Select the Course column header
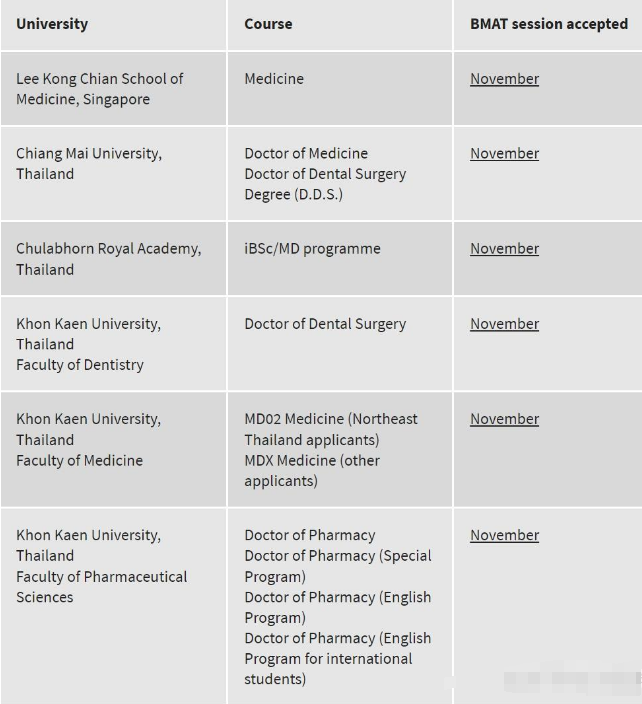Viewport: 642px width, 704px height. pyautogui.click(x=268, y=24)
